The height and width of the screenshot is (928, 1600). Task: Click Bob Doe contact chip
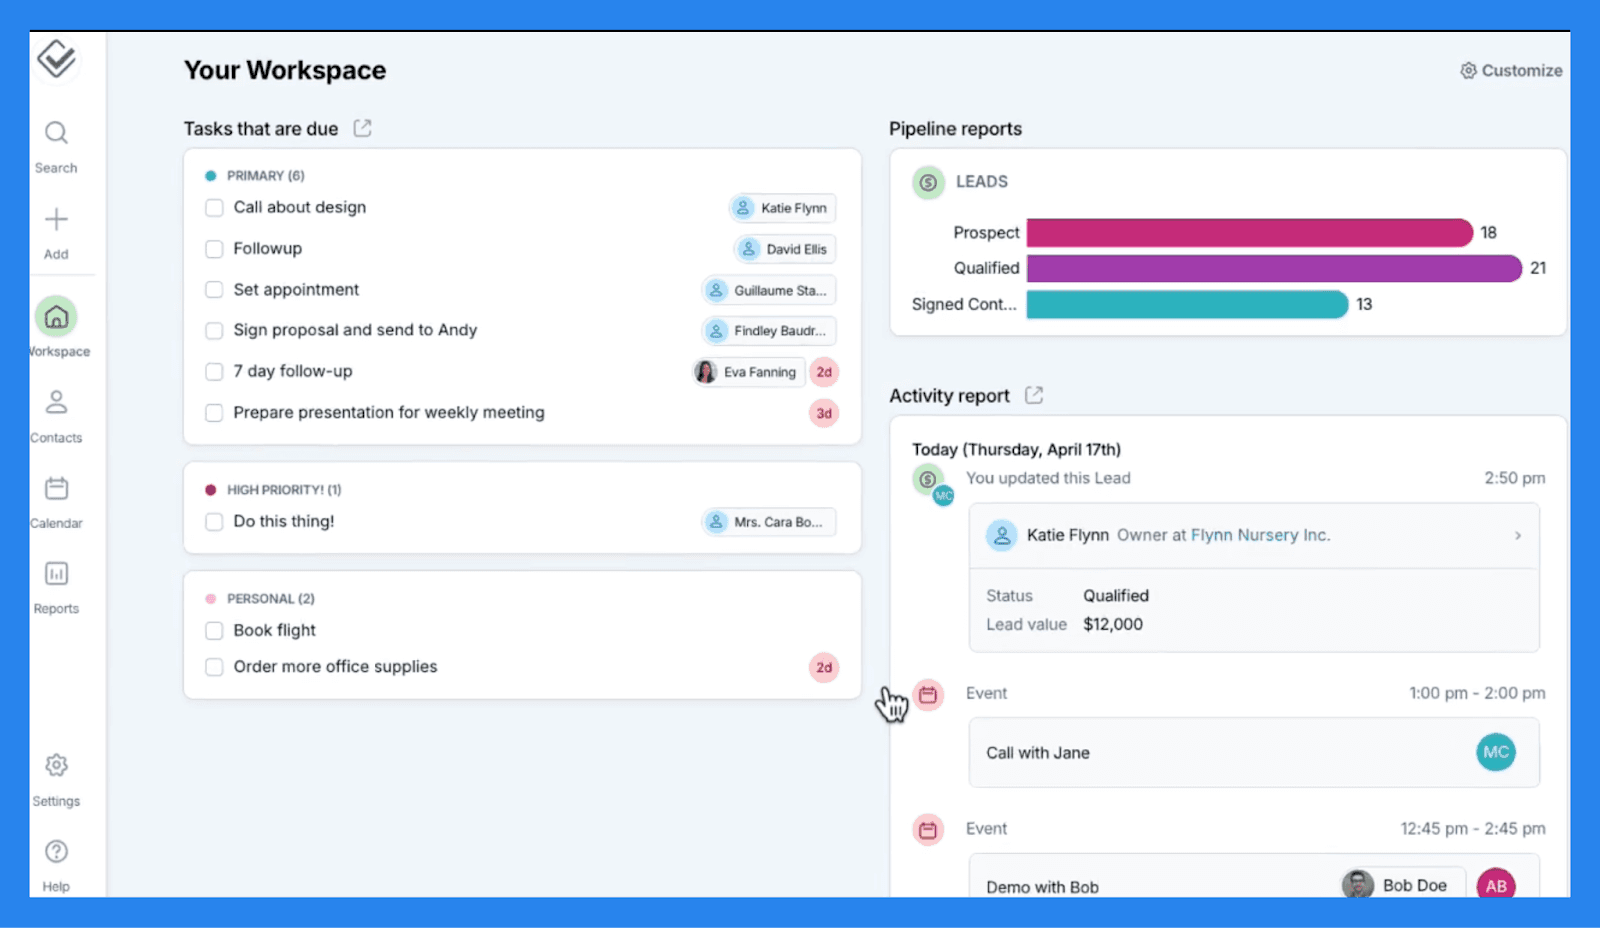pyautogui.click(x=1402, y=885)
